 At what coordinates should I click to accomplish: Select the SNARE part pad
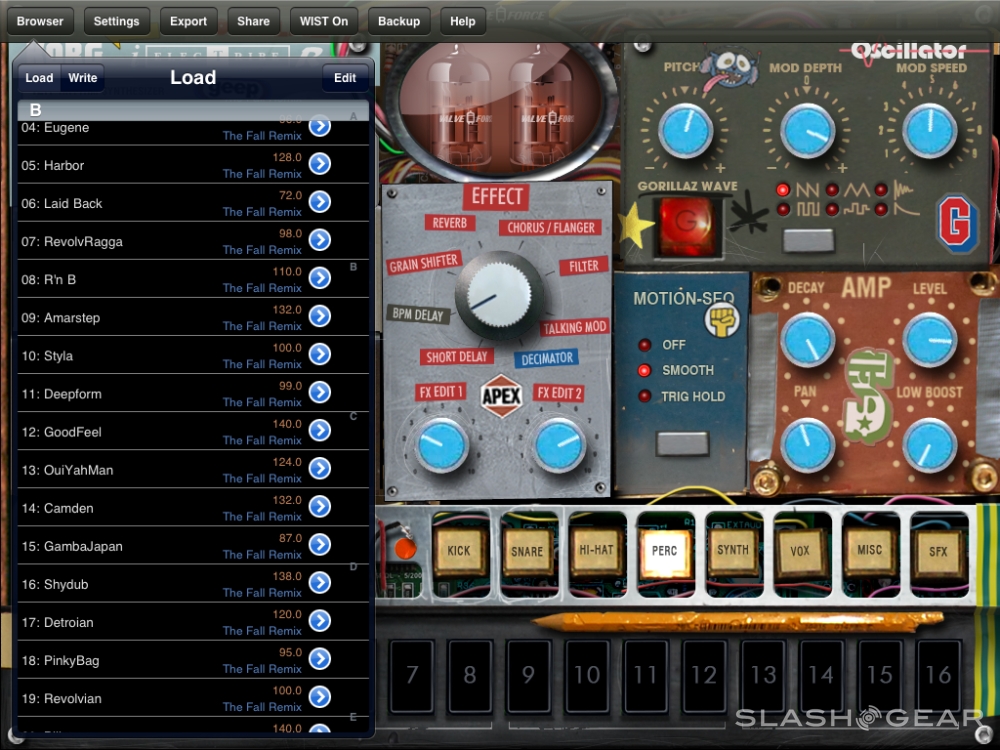[527, 551]
